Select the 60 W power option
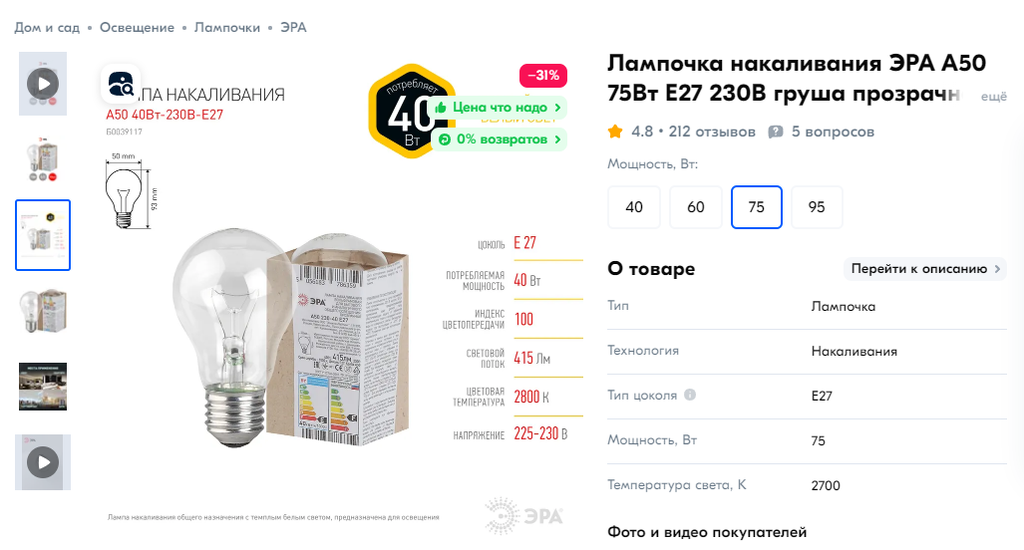The width and height of the screenshot is (1024, 550). [x=696, y=207]
